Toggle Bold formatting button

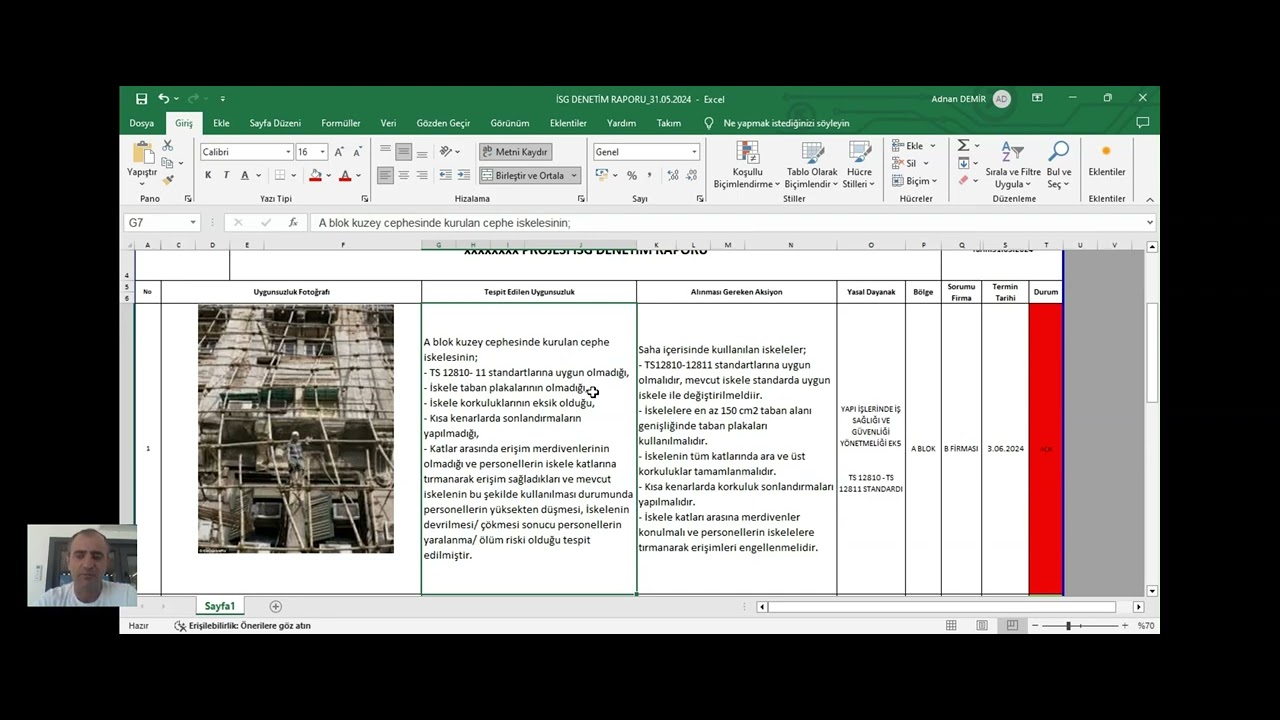(208, 175)
